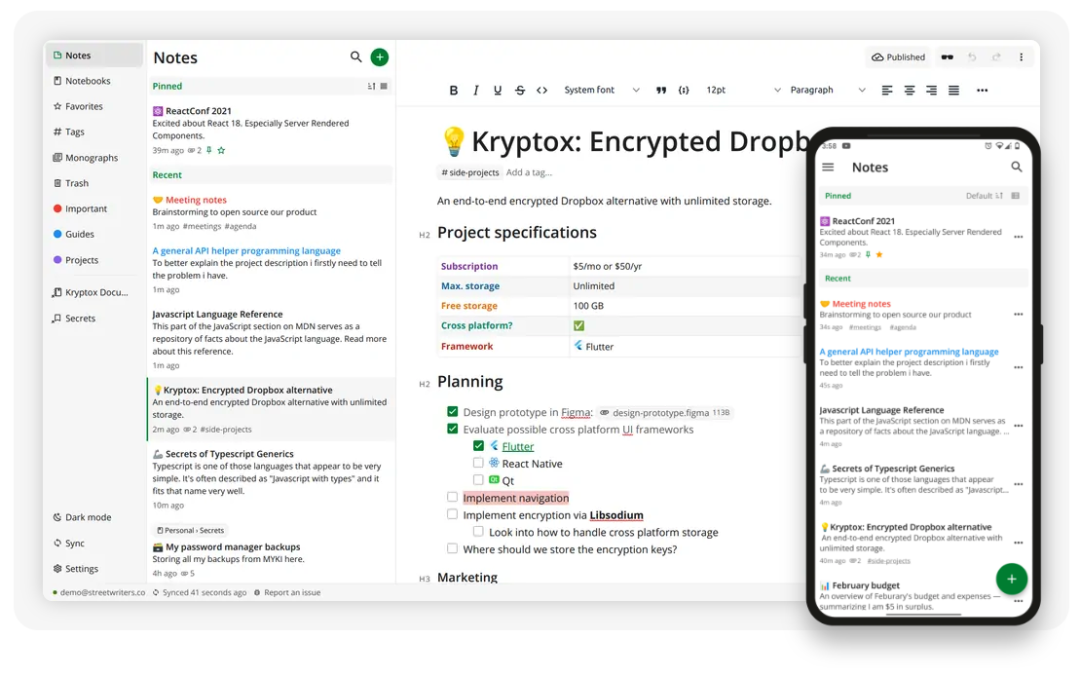Open more formatting tools ellipsis in toolbar
The width and height of the screenshot is (1080, 677).
point(982,90)
